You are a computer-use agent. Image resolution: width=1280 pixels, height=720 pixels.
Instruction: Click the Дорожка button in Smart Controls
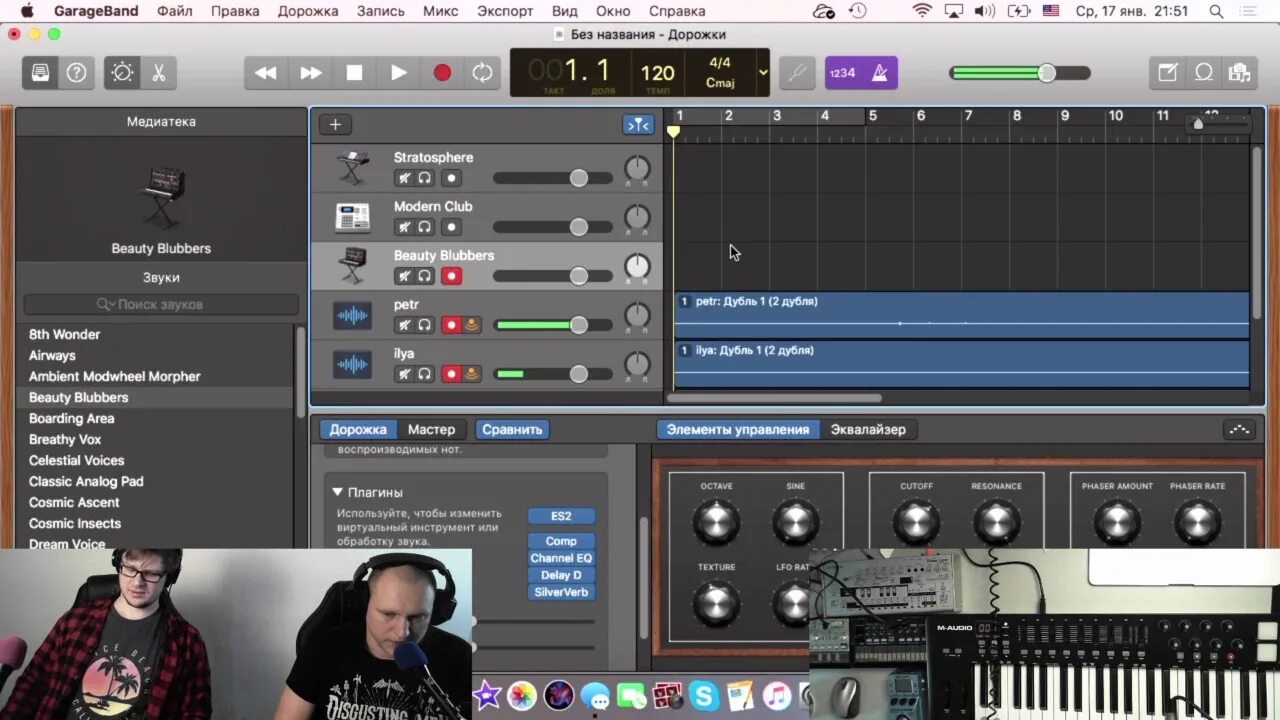[358, 429]
